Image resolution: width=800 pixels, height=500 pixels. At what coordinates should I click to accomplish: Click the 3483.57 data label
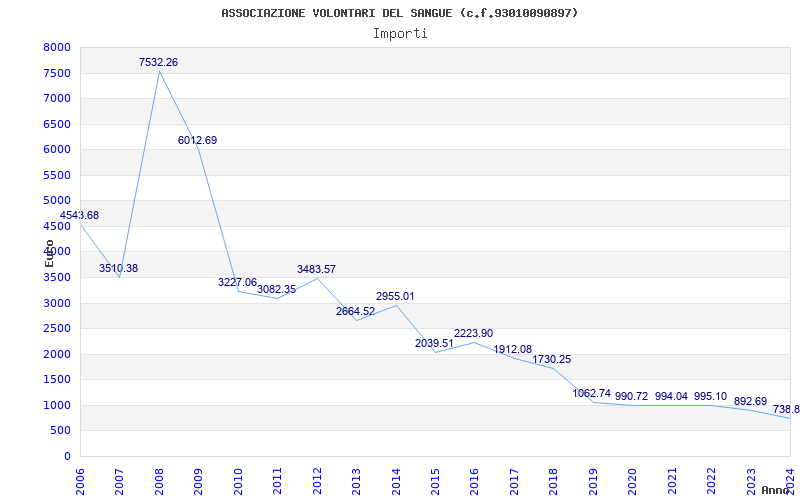[x=316, y=269]
